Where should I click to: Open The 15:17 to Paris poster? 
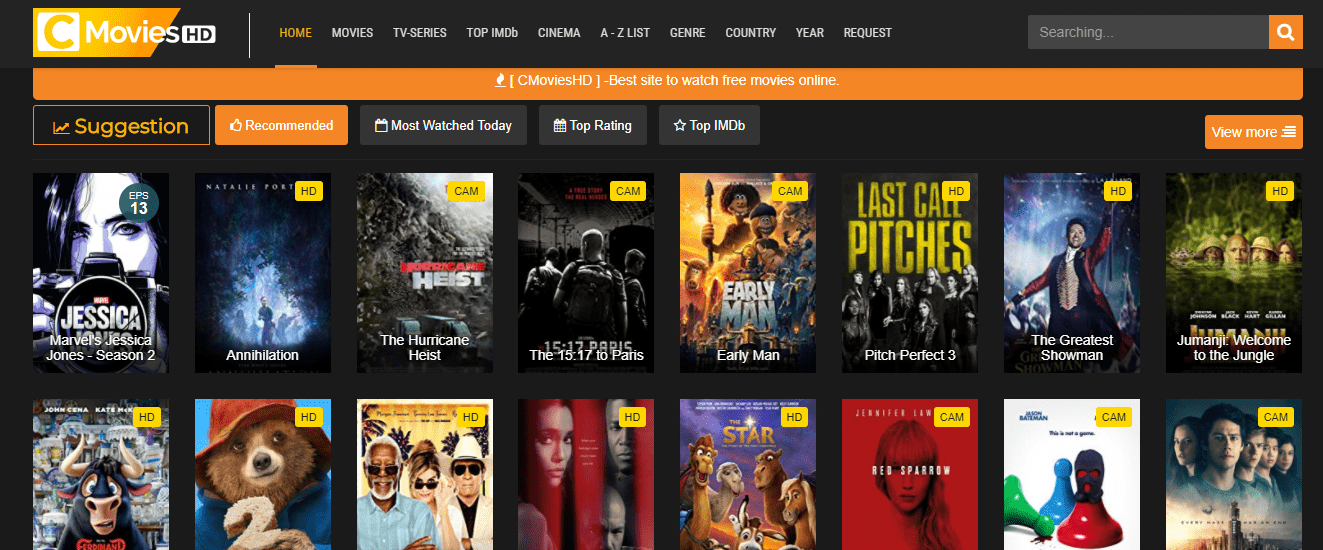coord(586,273)
